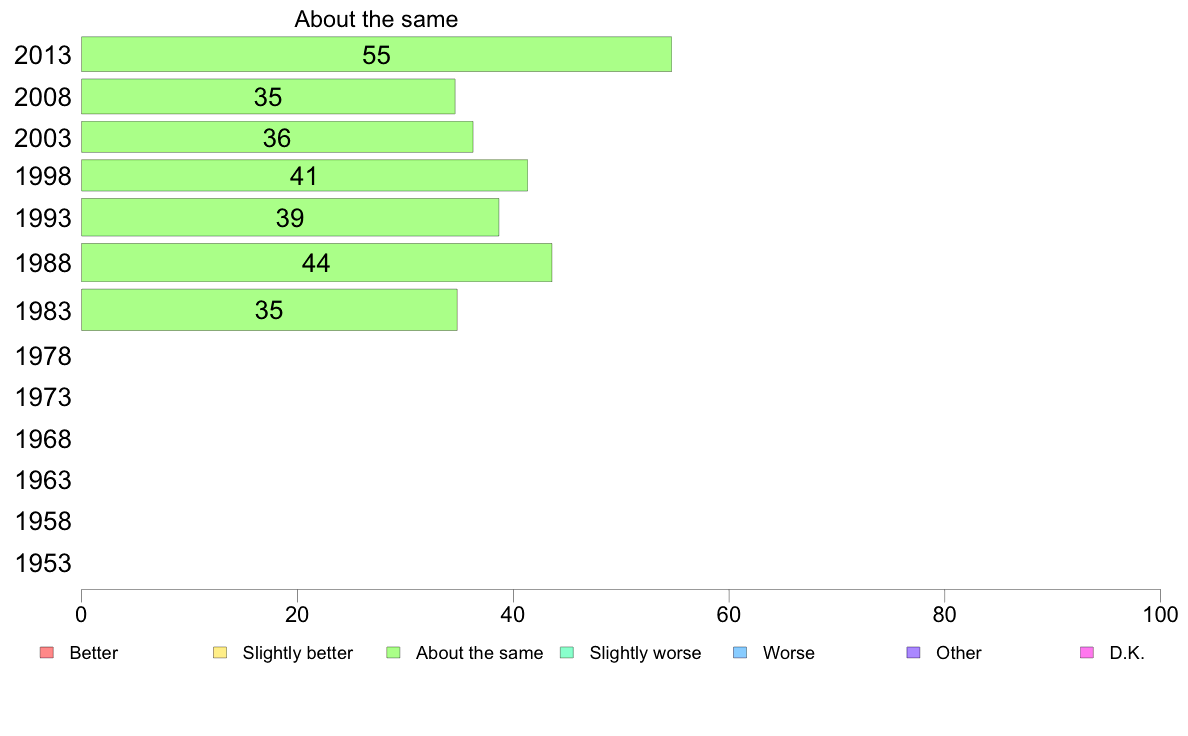1188x736 pixels.
Task: Click the 1983 bar showing 35
Action: (x=270, y=310)
